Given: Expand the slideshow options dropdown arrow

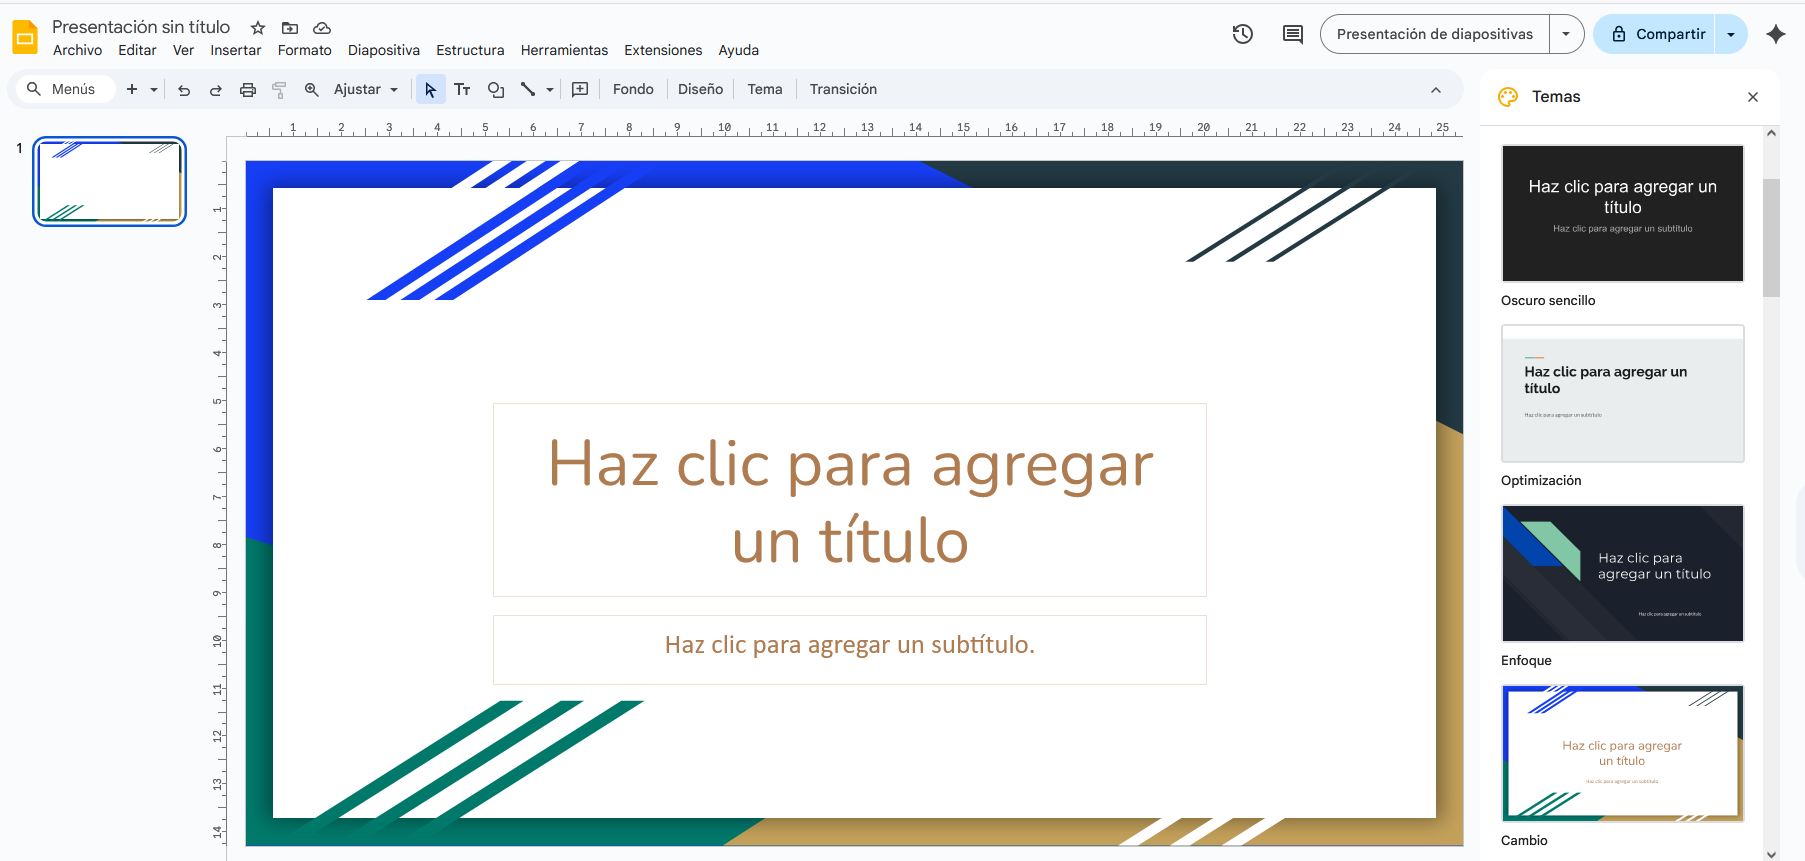Looking at the screenshot, I should 1566,34.
